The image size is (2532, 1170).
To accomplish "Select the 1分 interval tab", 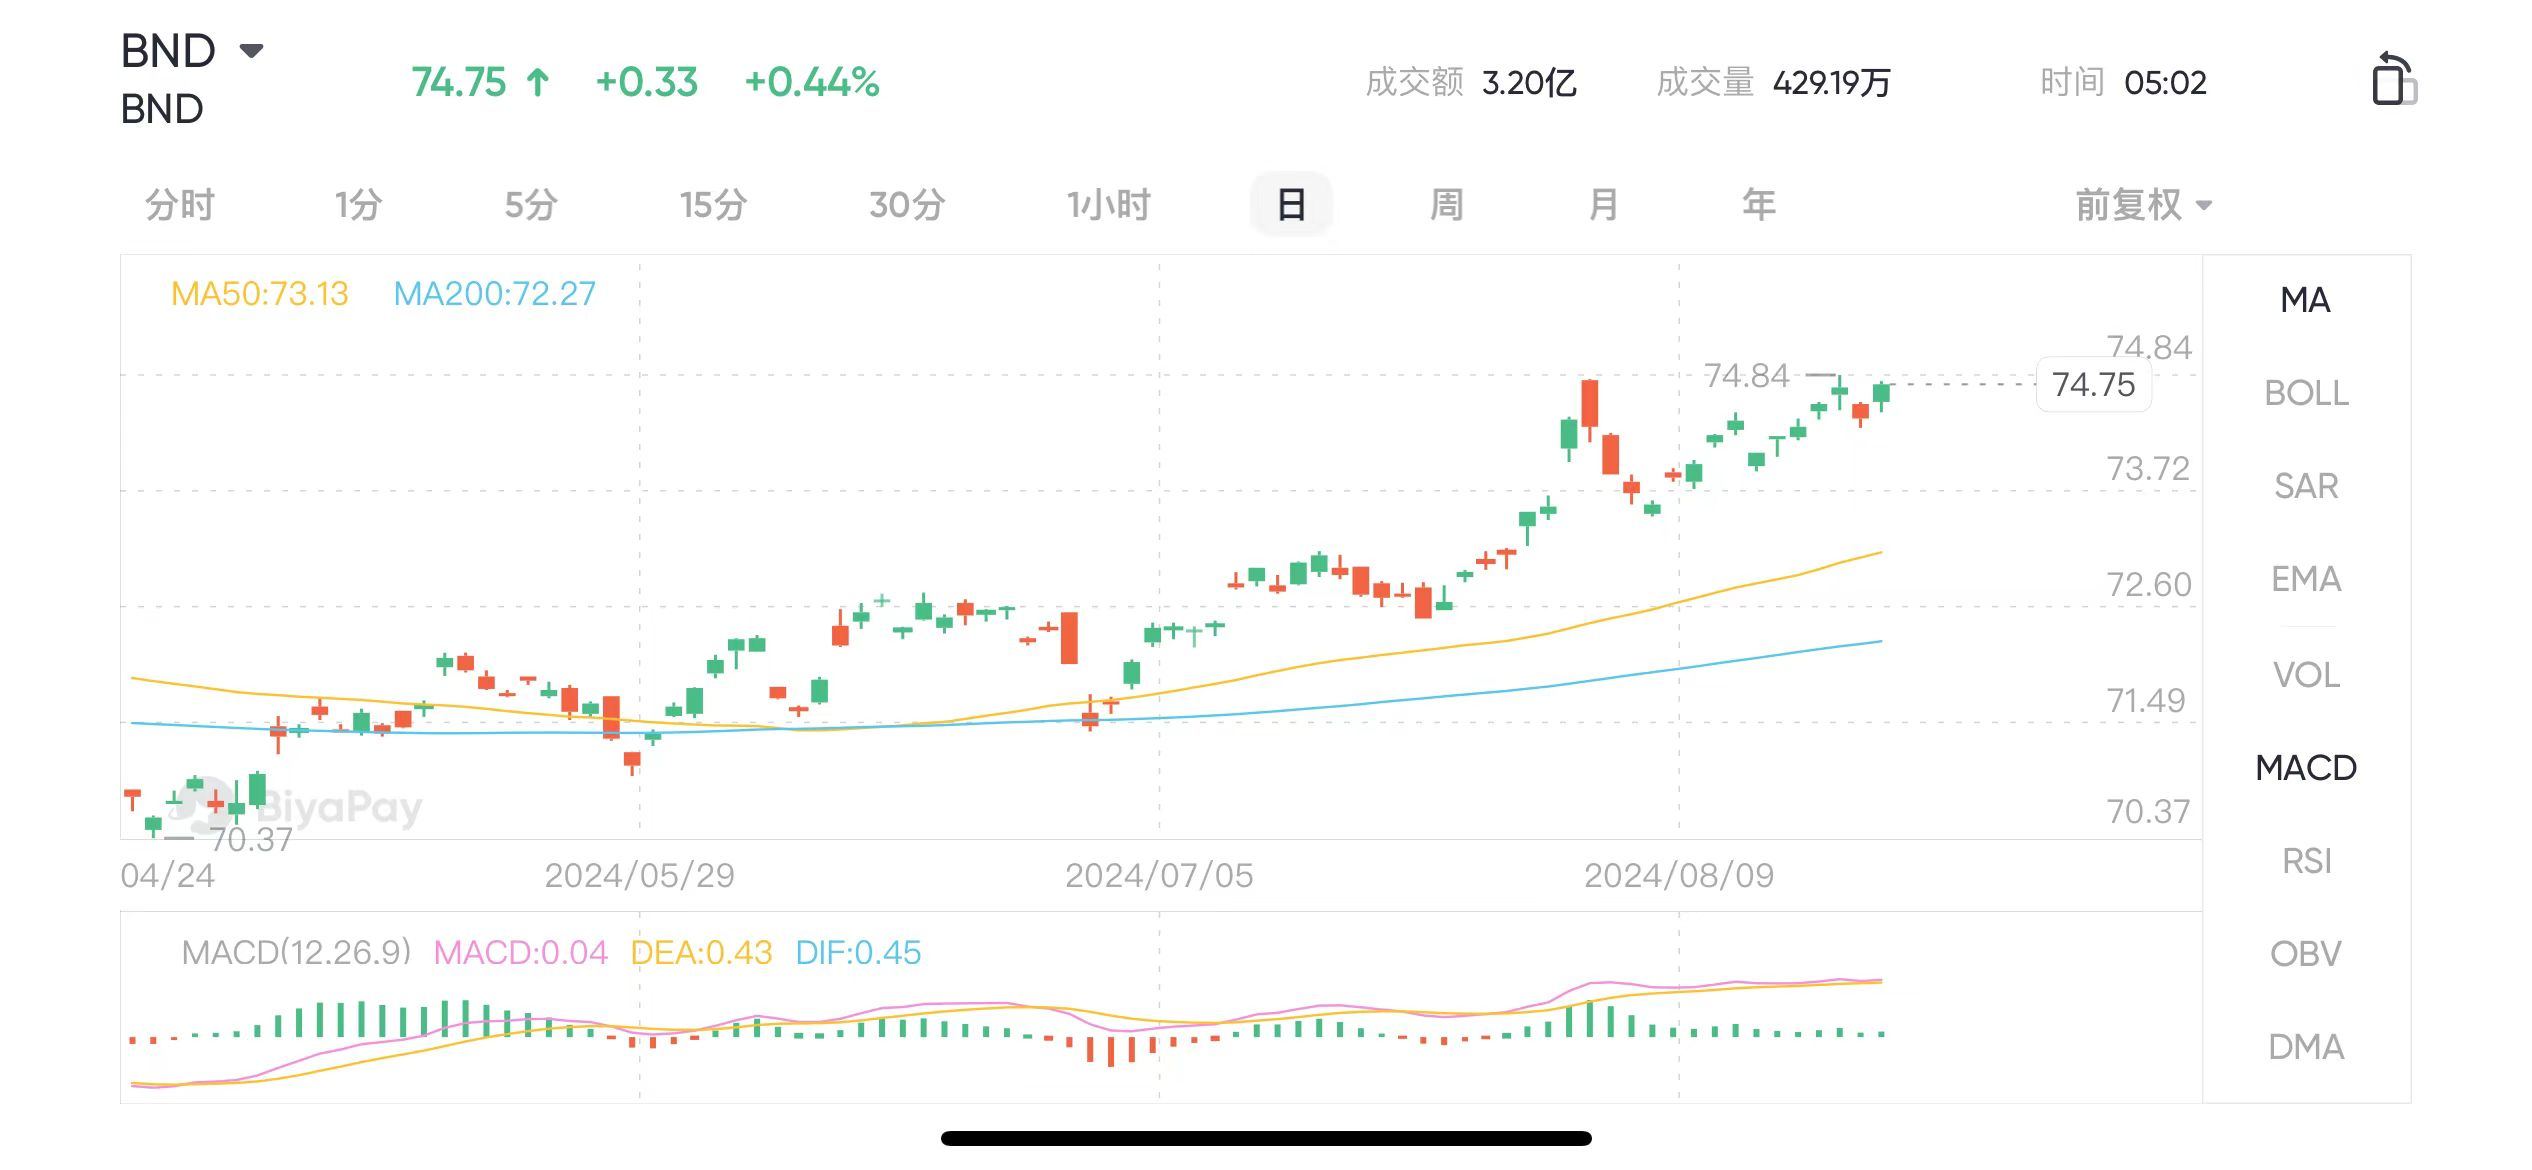I will [358, 205].
